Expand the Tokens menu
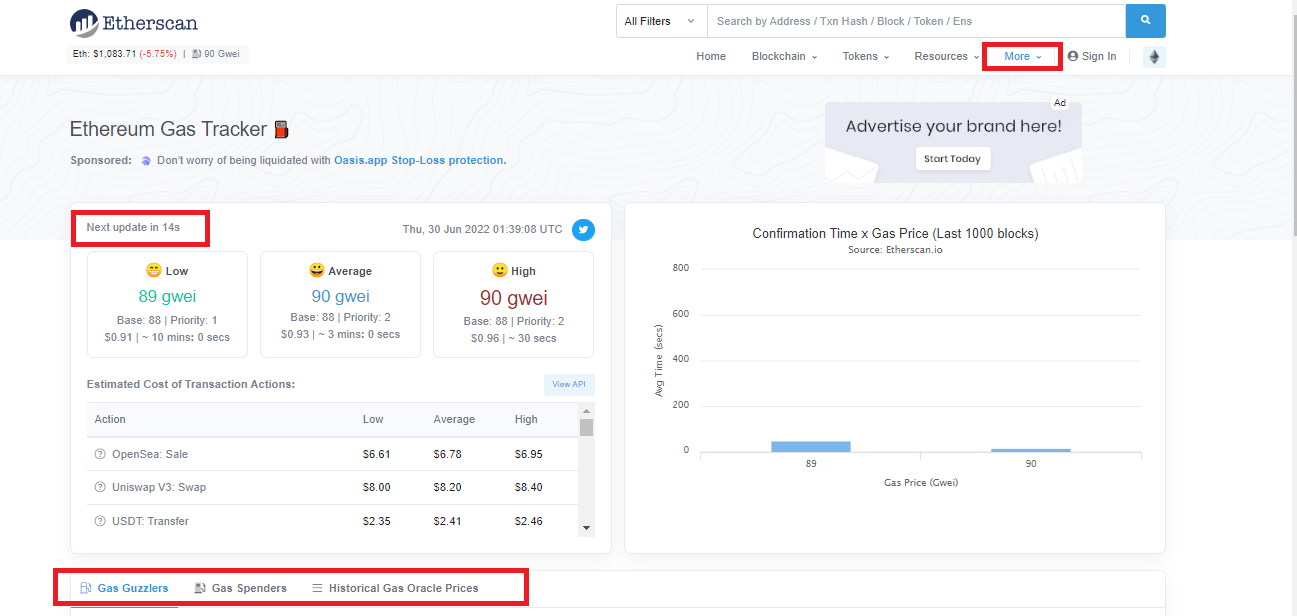1297x616 pixels. [x=866, y=56]
